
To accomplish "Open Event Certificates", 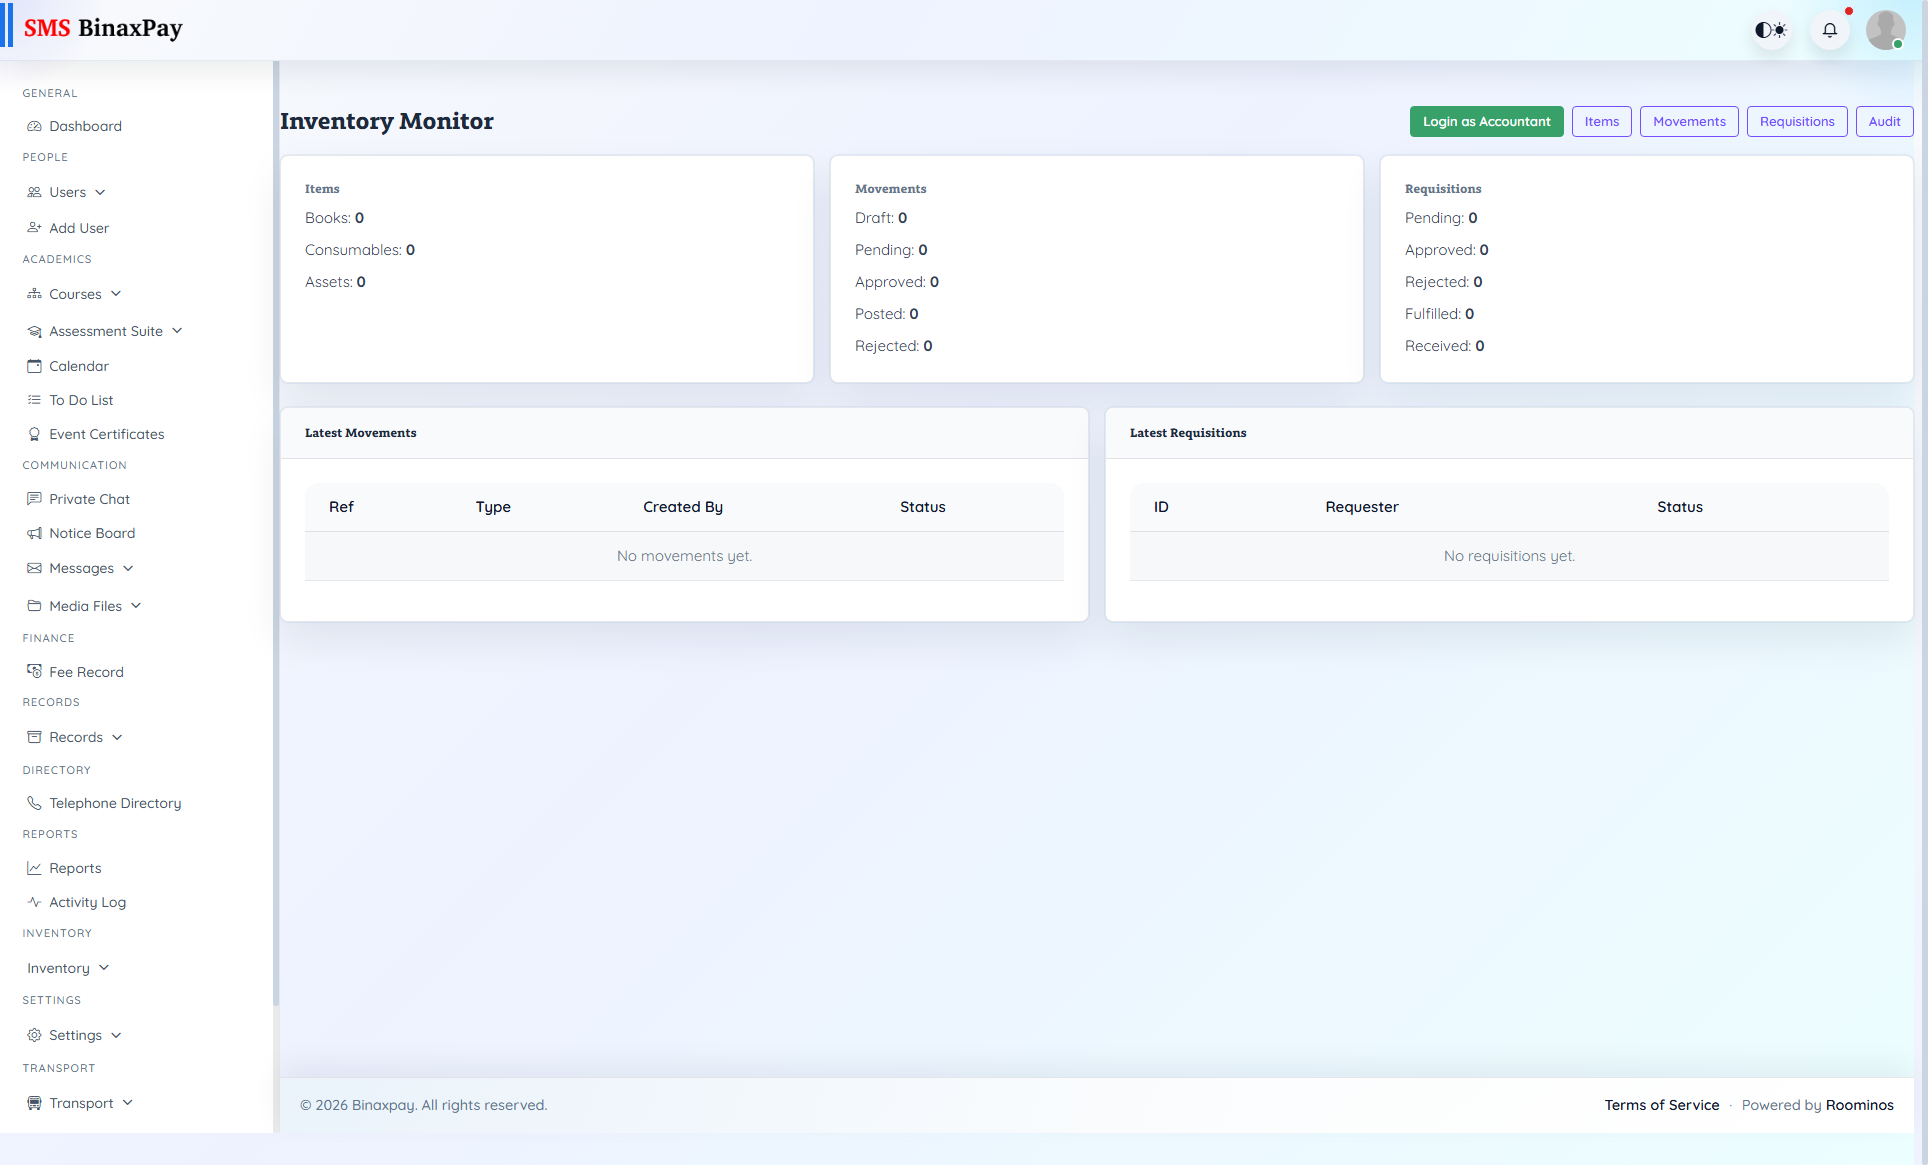I will coord(106,433).
